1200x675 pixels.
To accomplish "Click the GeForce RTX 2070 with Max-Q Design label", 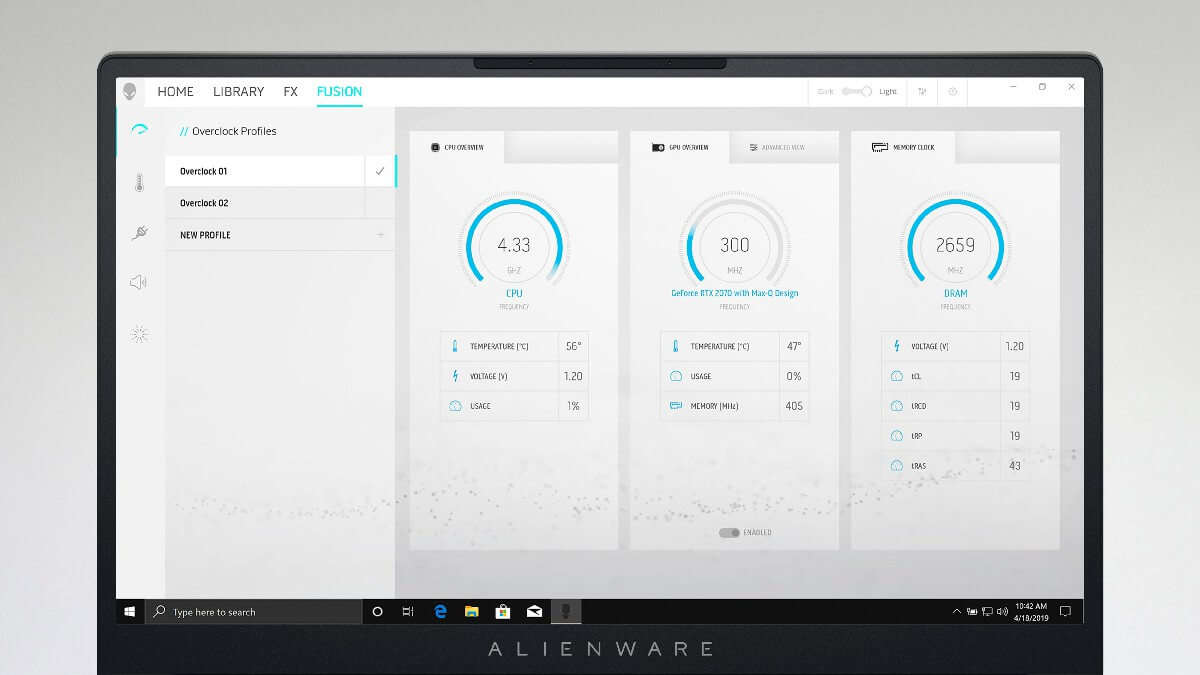I will (735, 293).
